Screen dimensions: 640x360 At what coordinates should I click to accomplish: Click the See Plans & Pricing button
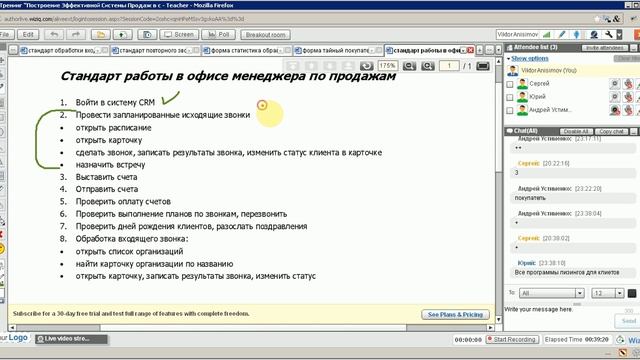point(455,314)
